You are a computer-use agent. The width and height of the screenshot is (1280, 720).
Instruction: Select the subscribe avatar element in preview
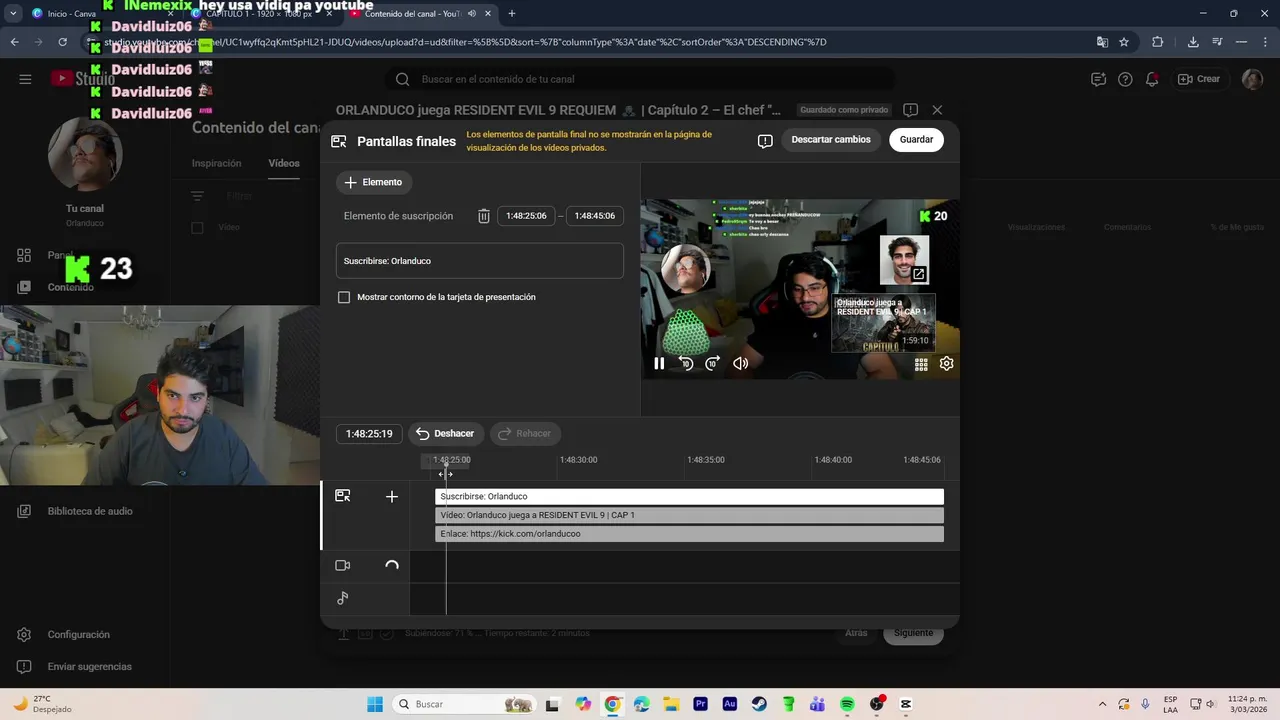pos(686,269)
